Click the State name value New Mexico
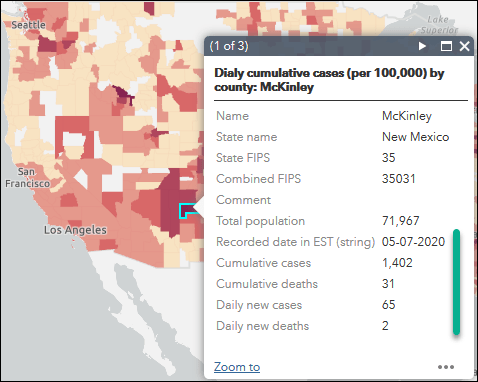The width and height of the screenshot is (478, 382). click(x=415, y=137)
